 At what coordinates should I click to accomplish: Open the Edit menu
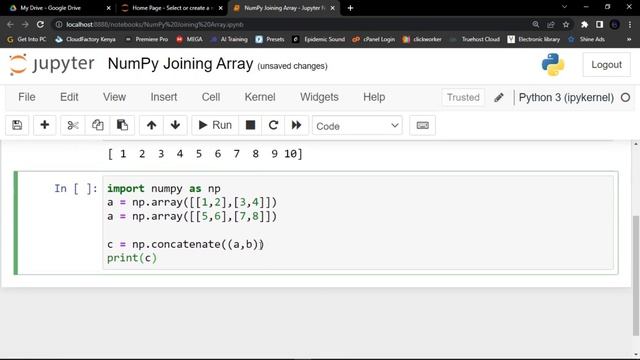(69, 97)
